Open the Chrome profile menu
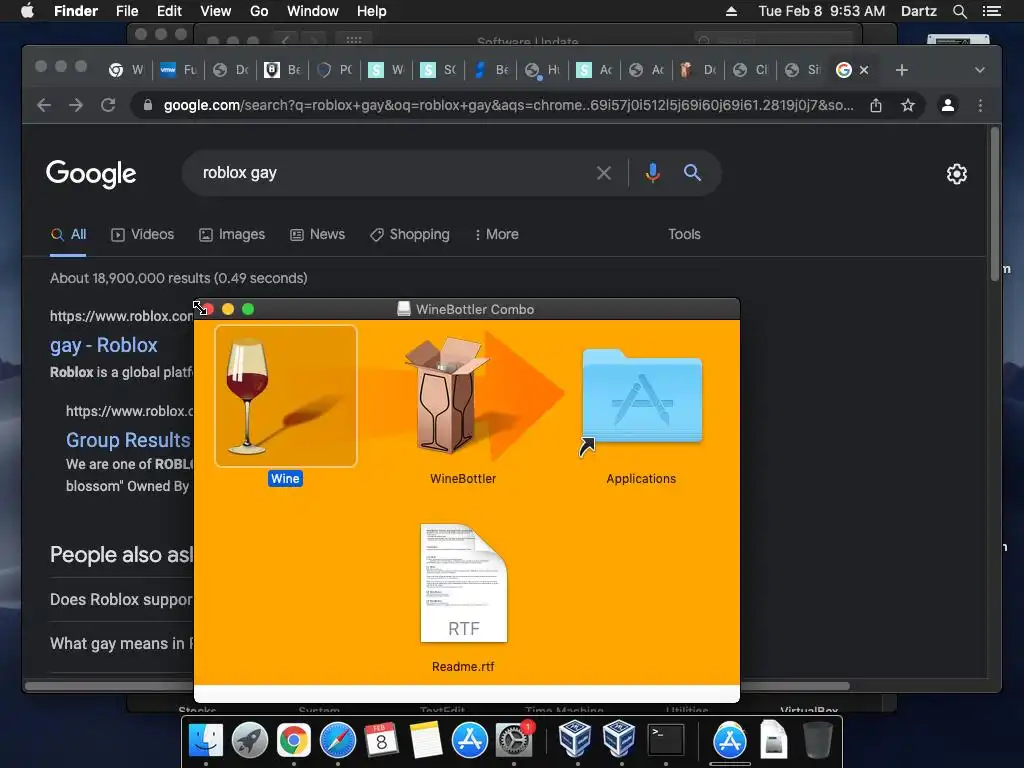This screenshot has height=768, width=1024. tap(948, 105)
